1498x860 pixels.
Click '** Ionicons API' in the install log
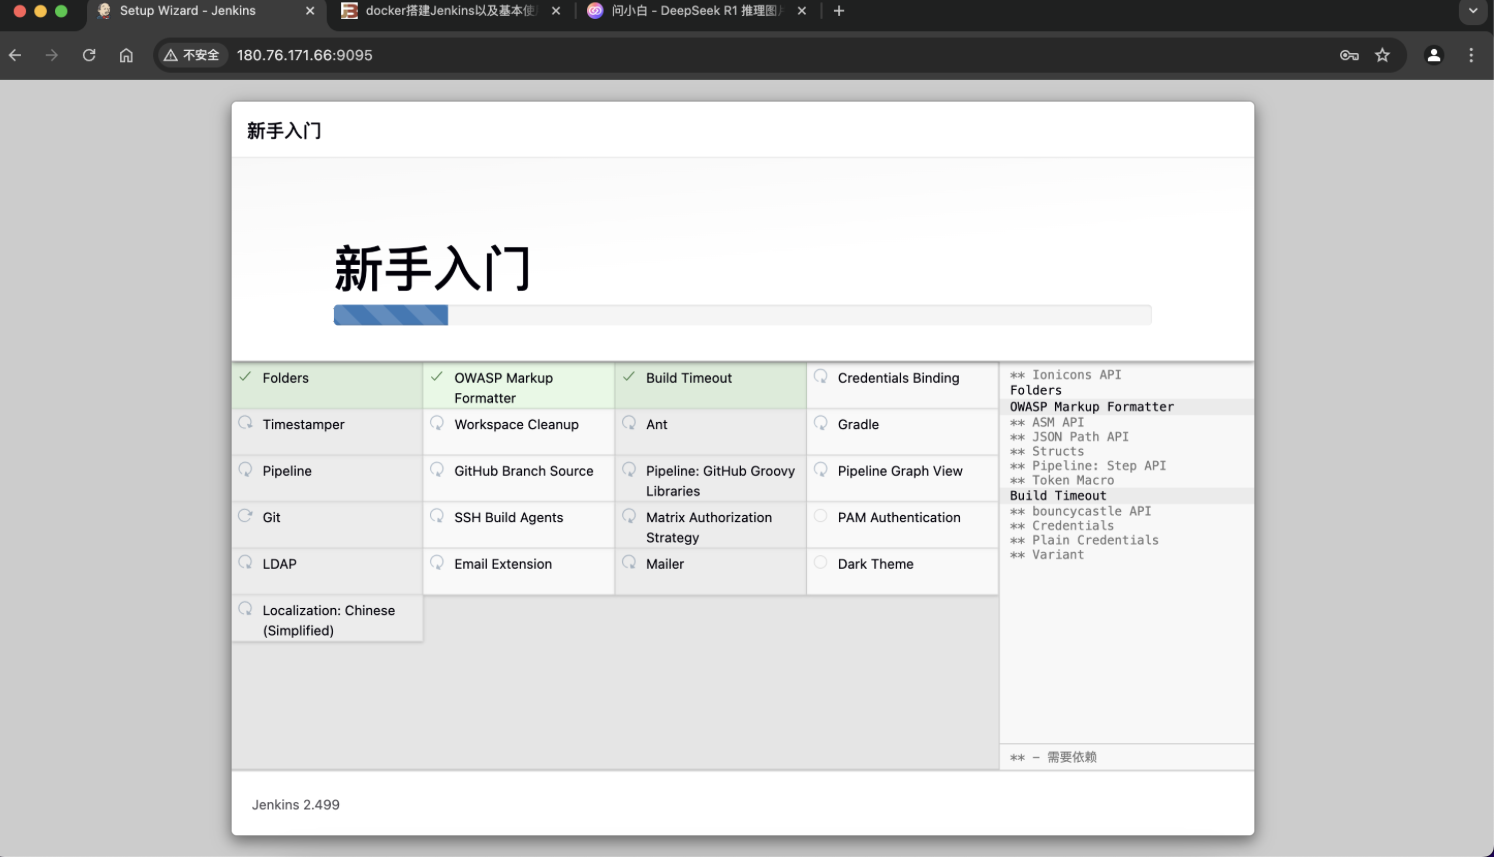coord(1068,376)
